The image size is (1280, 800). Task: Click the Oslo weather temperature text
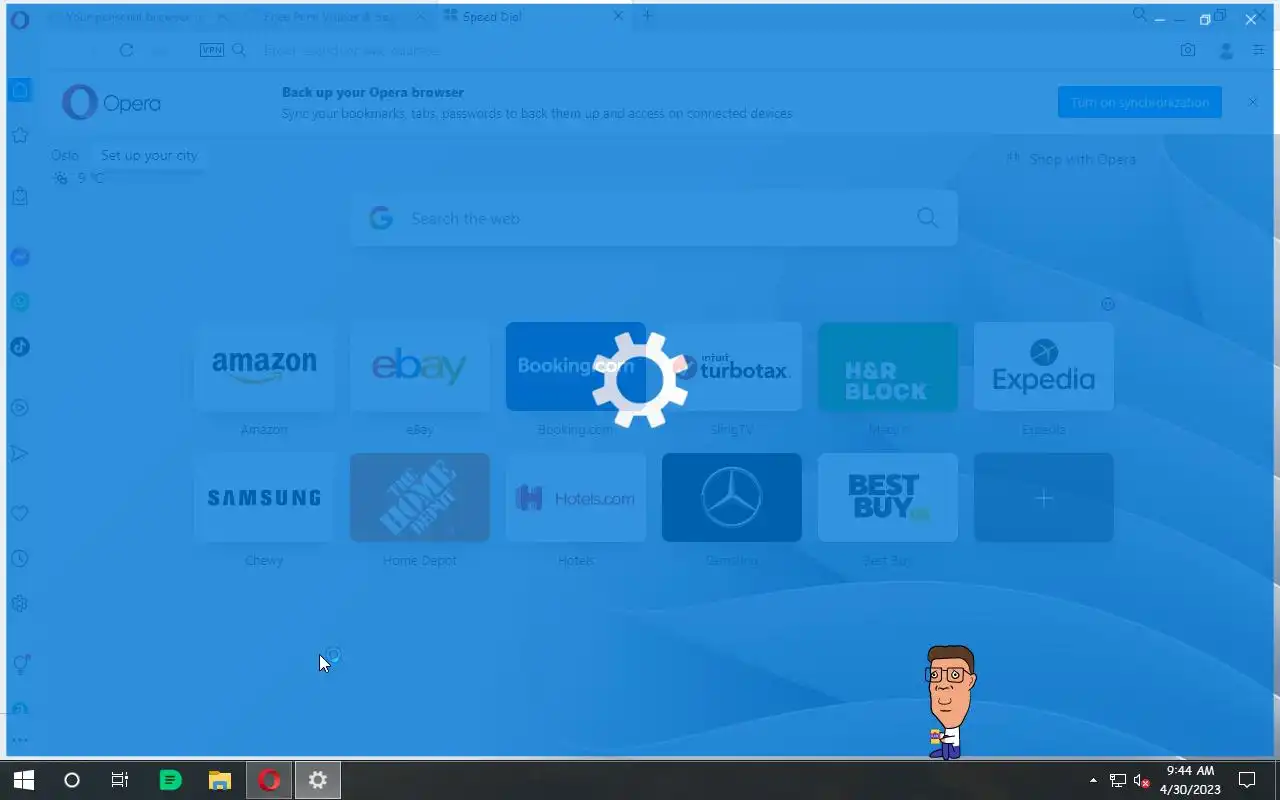point(90,178)
